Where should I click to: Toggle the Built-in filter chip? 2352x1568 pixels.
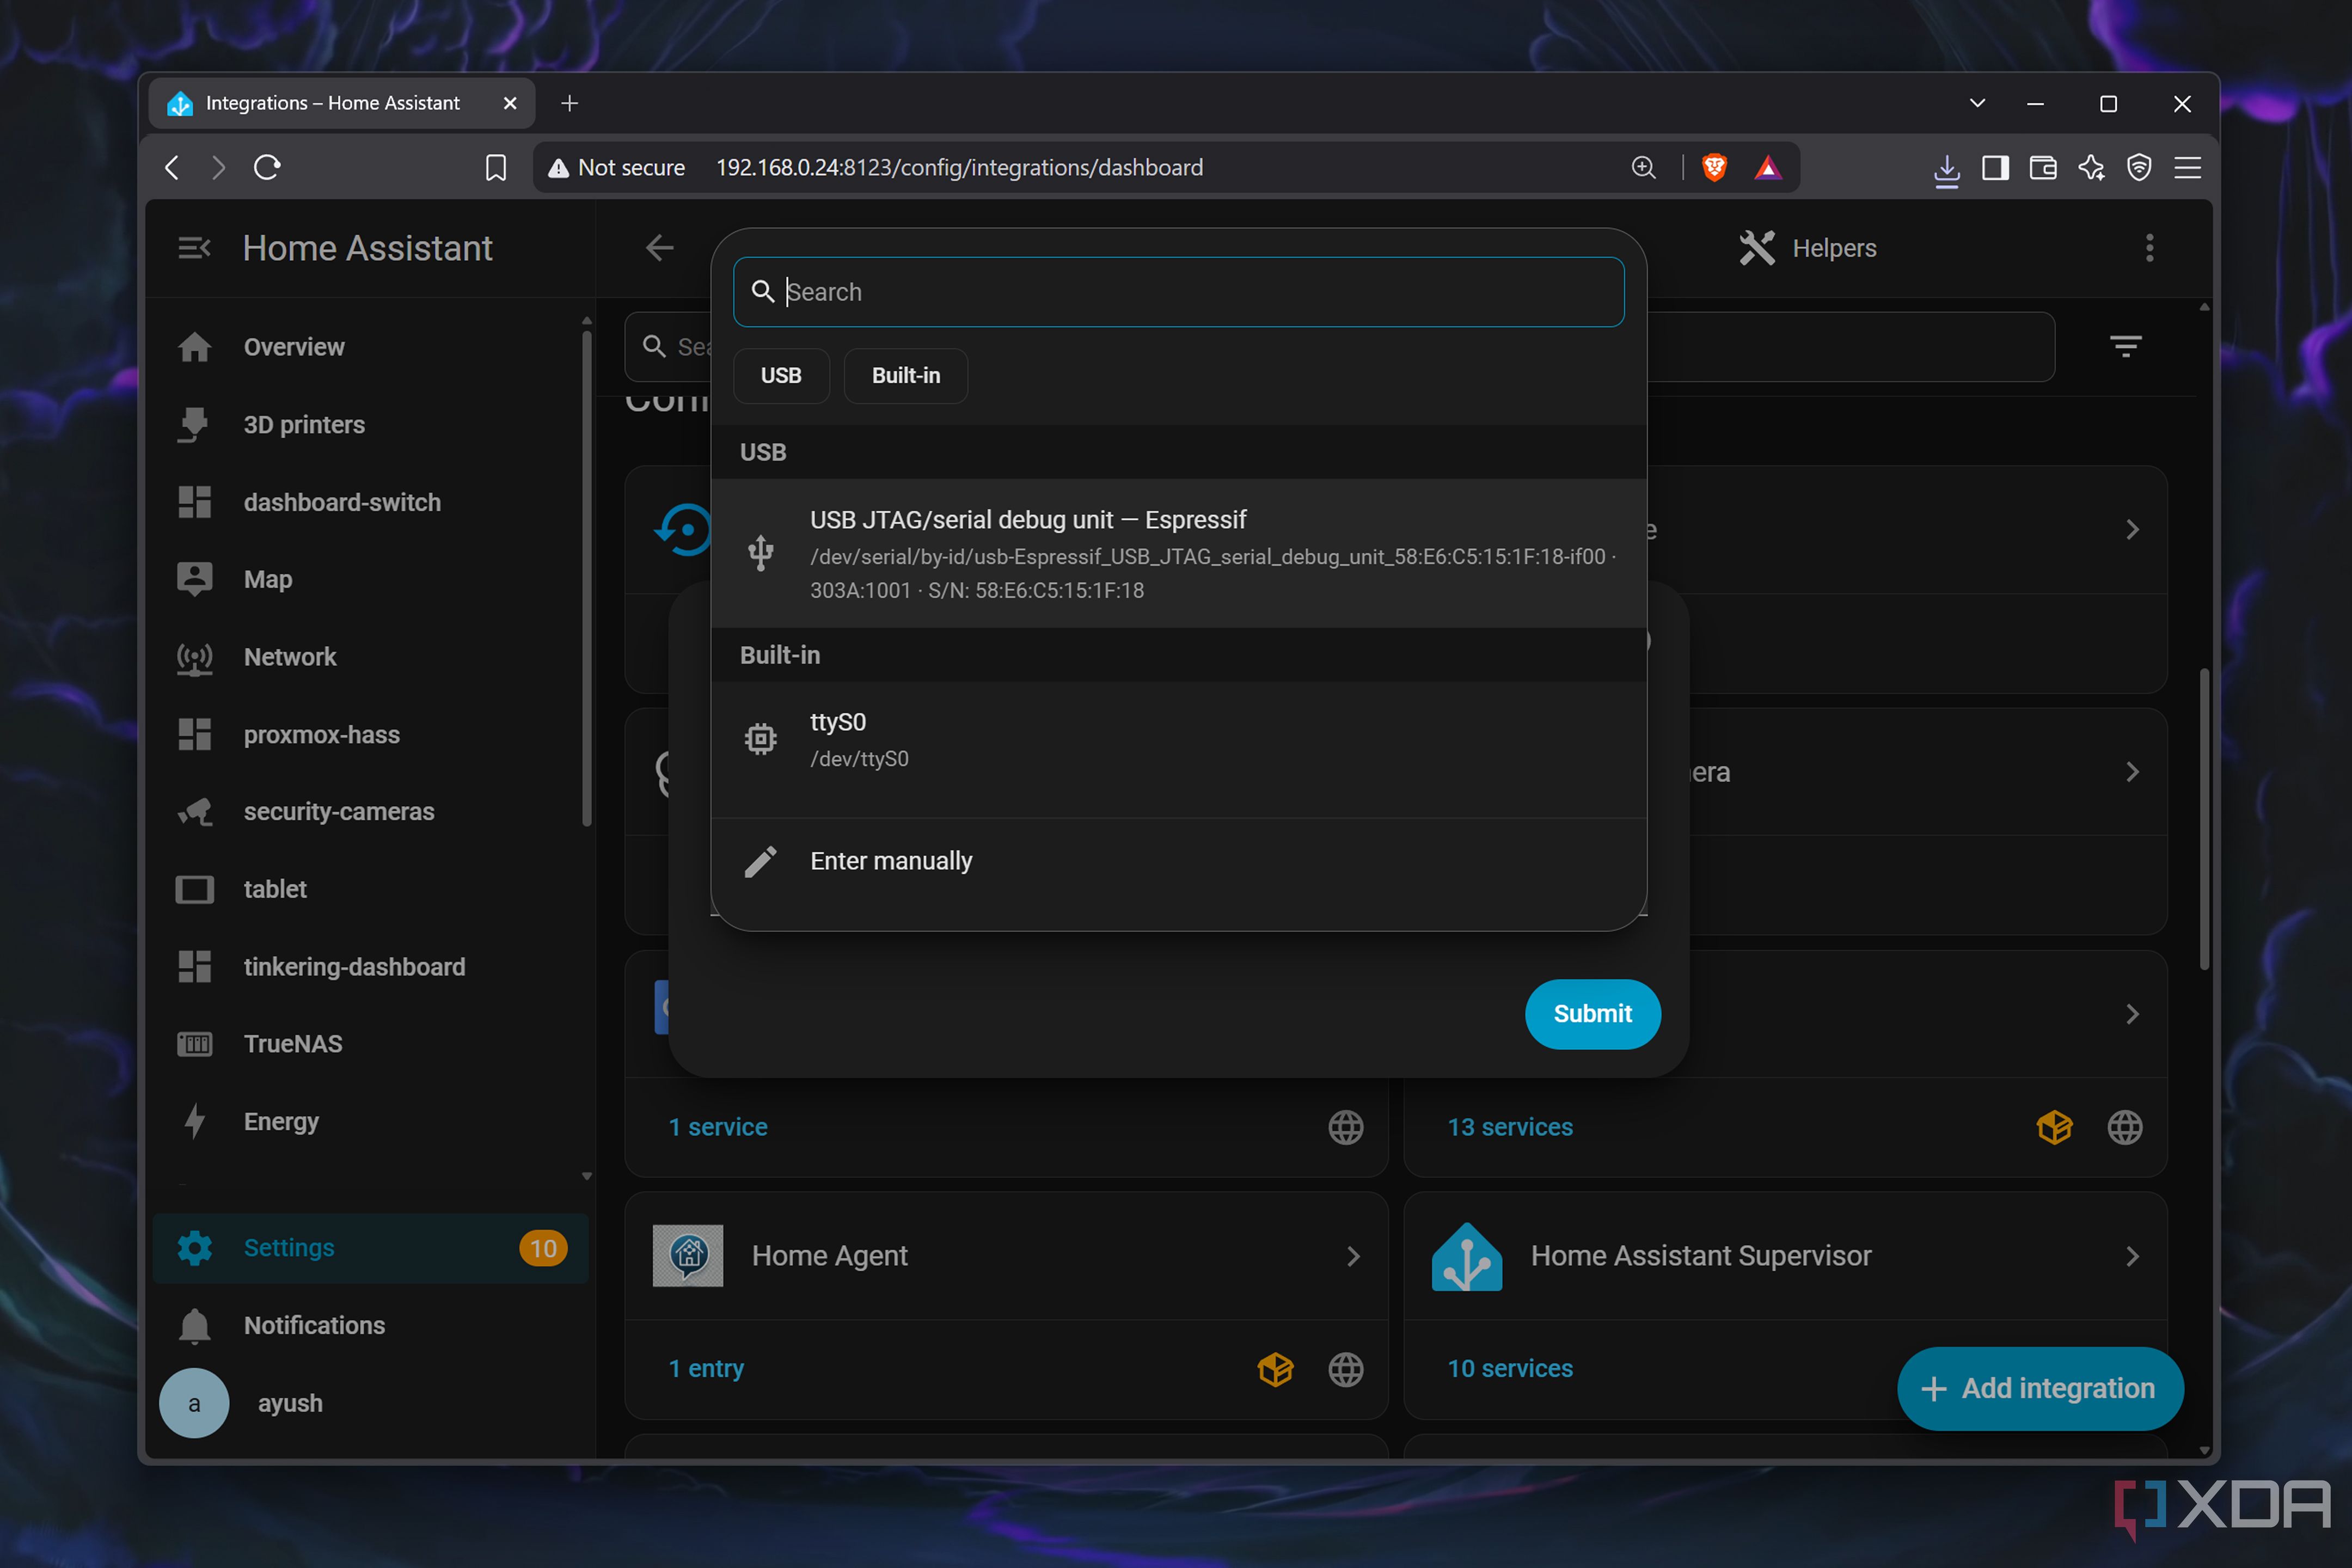[905, 376]
